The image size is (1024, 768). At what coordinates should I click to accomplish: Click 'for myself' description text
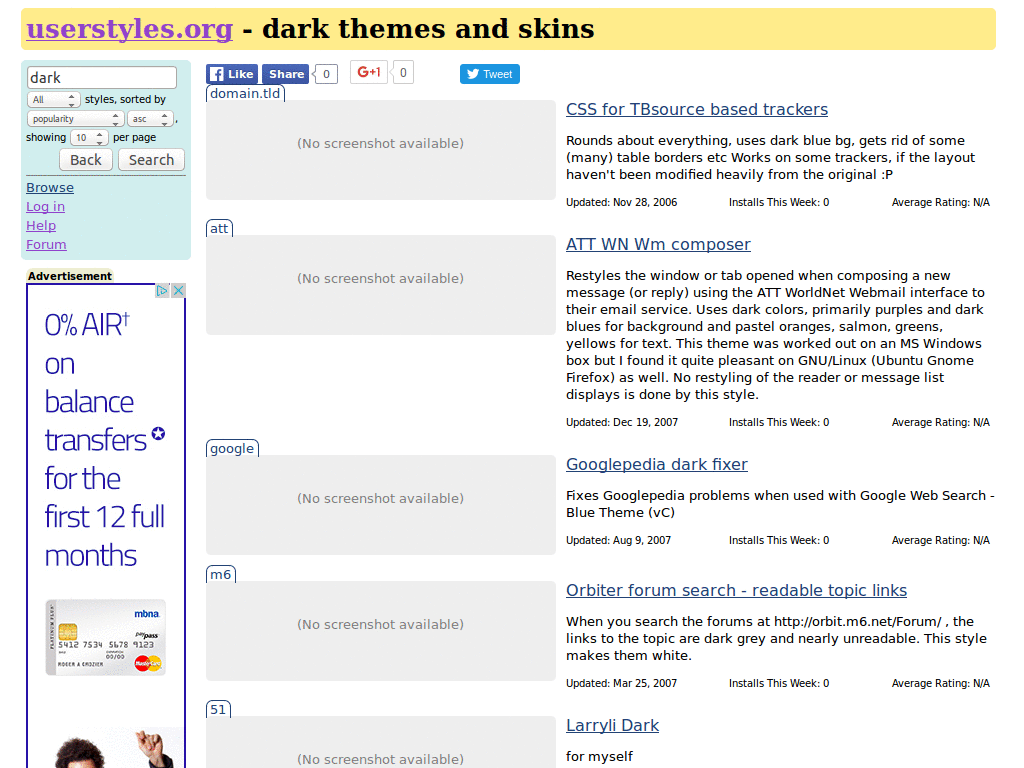click(x=599, y=756)
